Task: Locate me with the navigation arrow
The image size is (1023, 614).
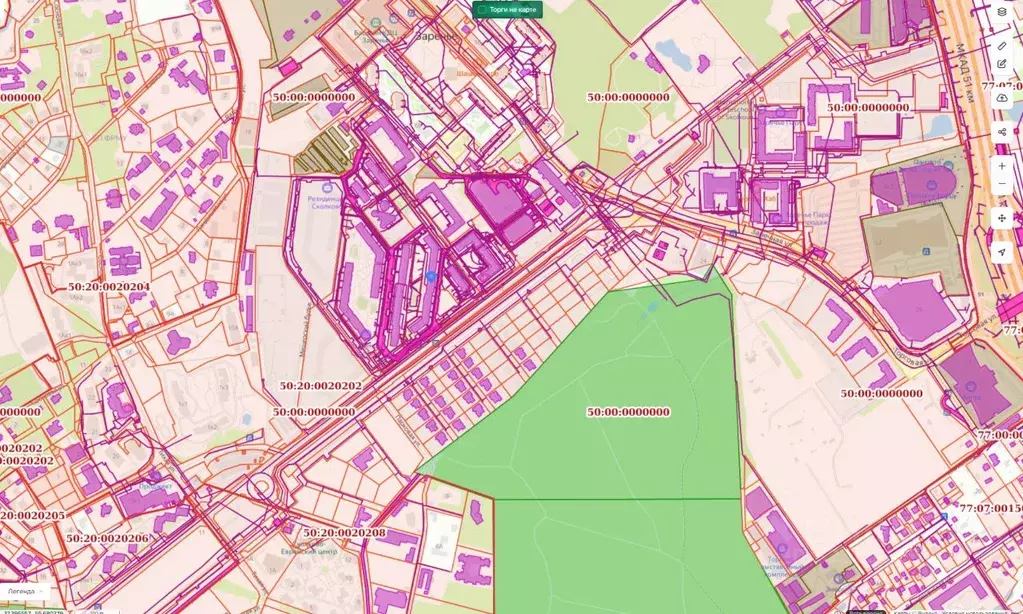Action: click(x=1002, y=252)
